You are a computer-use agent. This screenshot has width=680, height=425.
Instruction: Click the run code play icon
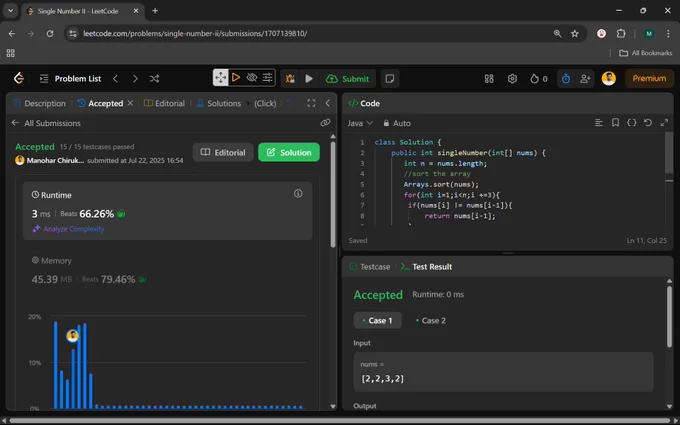(309, 78)
